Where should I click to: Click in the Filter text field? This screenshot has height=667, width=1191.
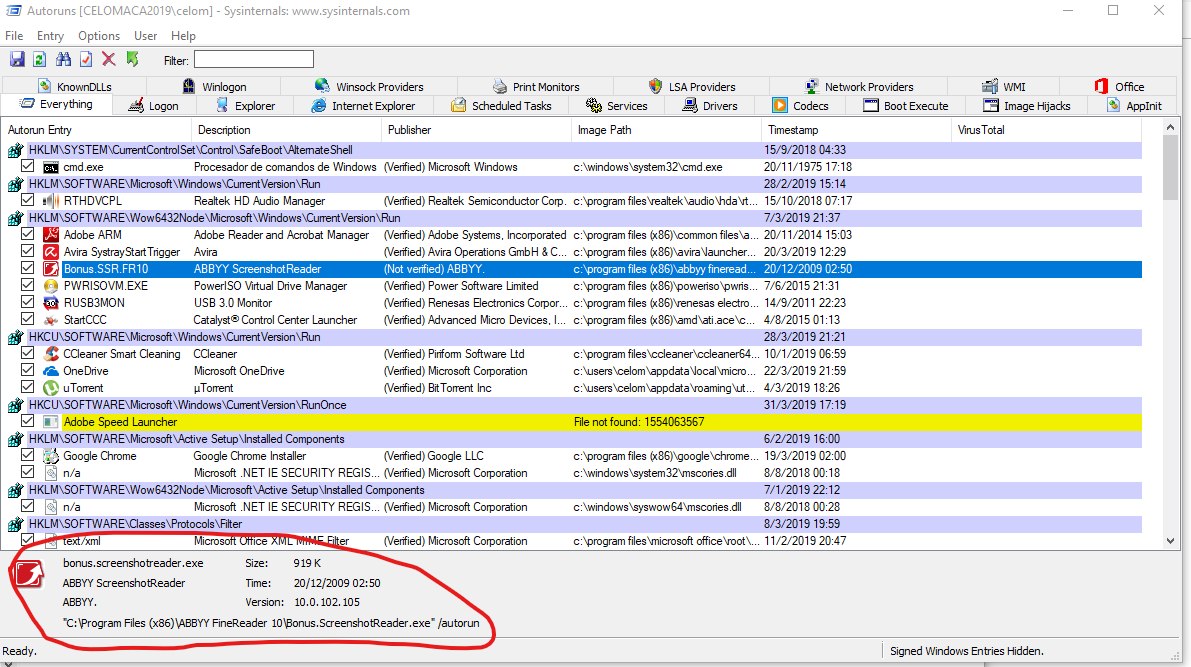click(254, 59)
